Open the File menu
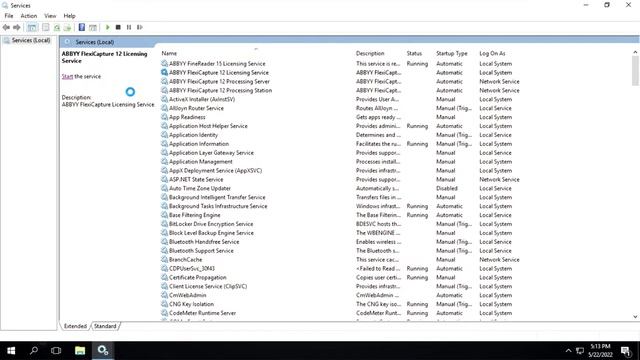The width and height of the screenshot is (640, 360). pos(9,16)
